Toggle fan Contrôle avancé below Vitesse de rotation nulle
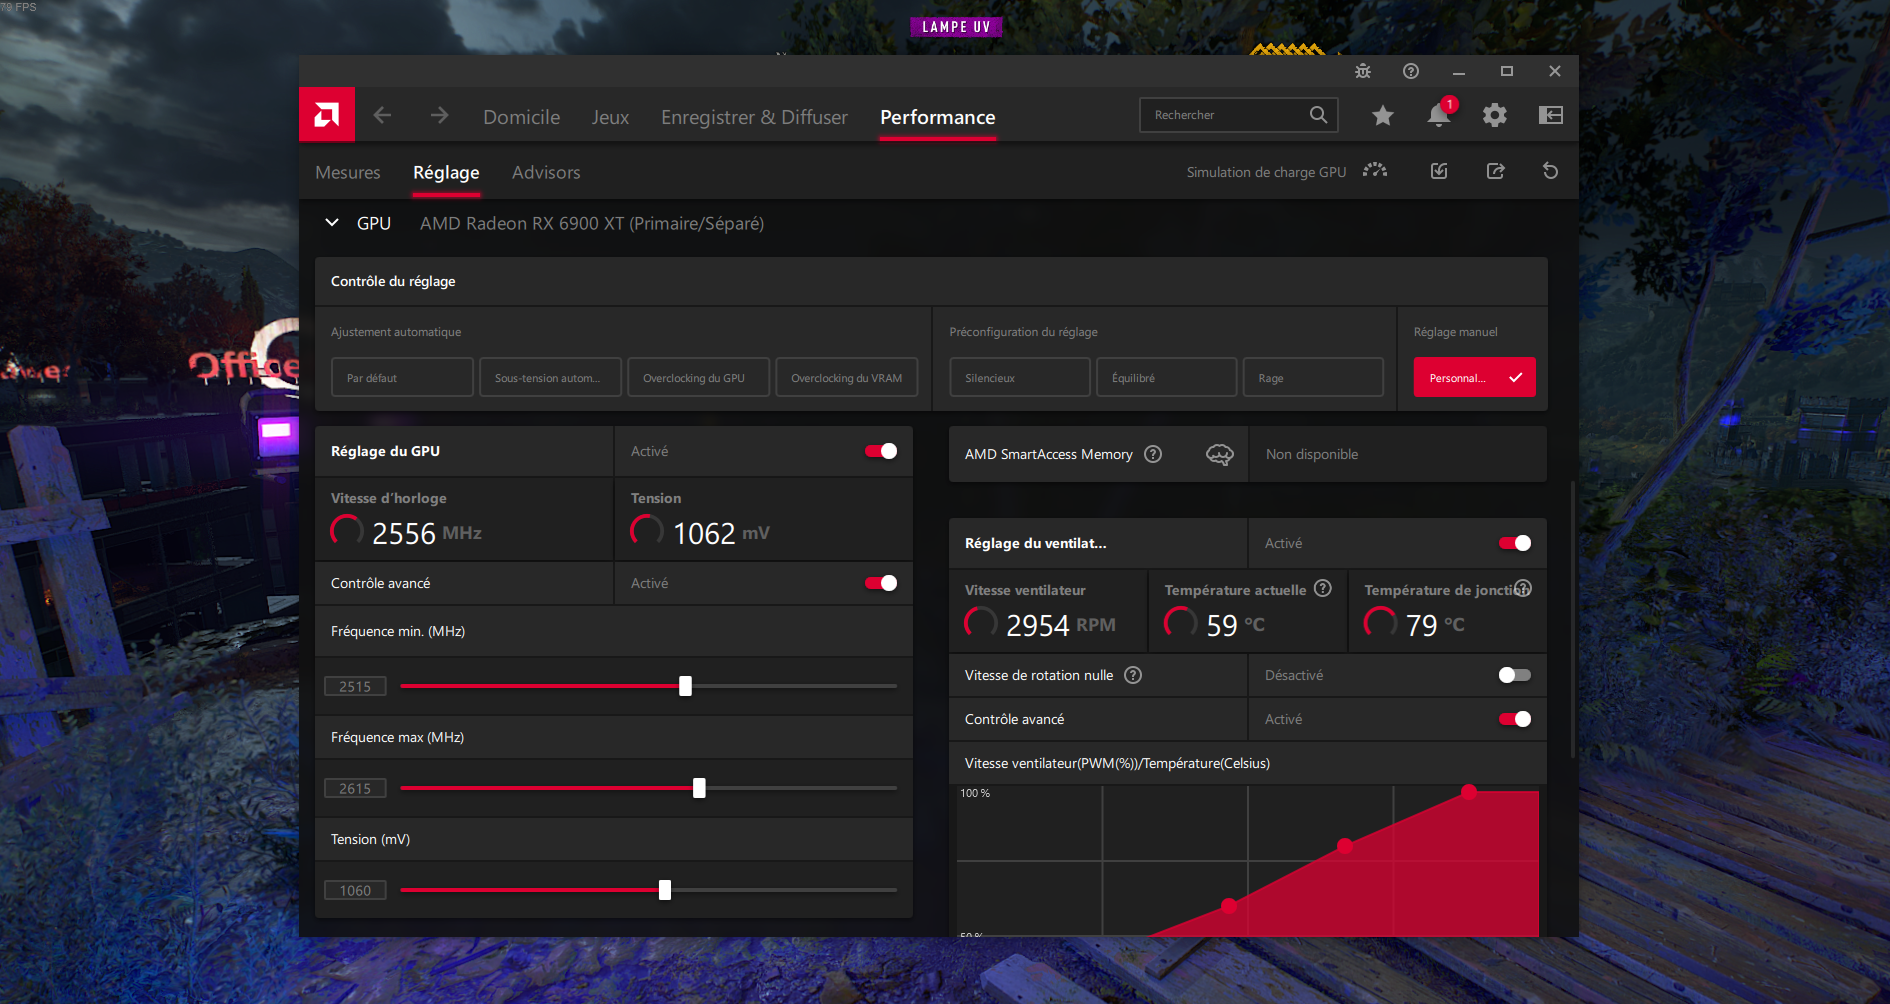This screenshot has width=1890, height=1004. pyautogui.click(x=1515, y=719)
